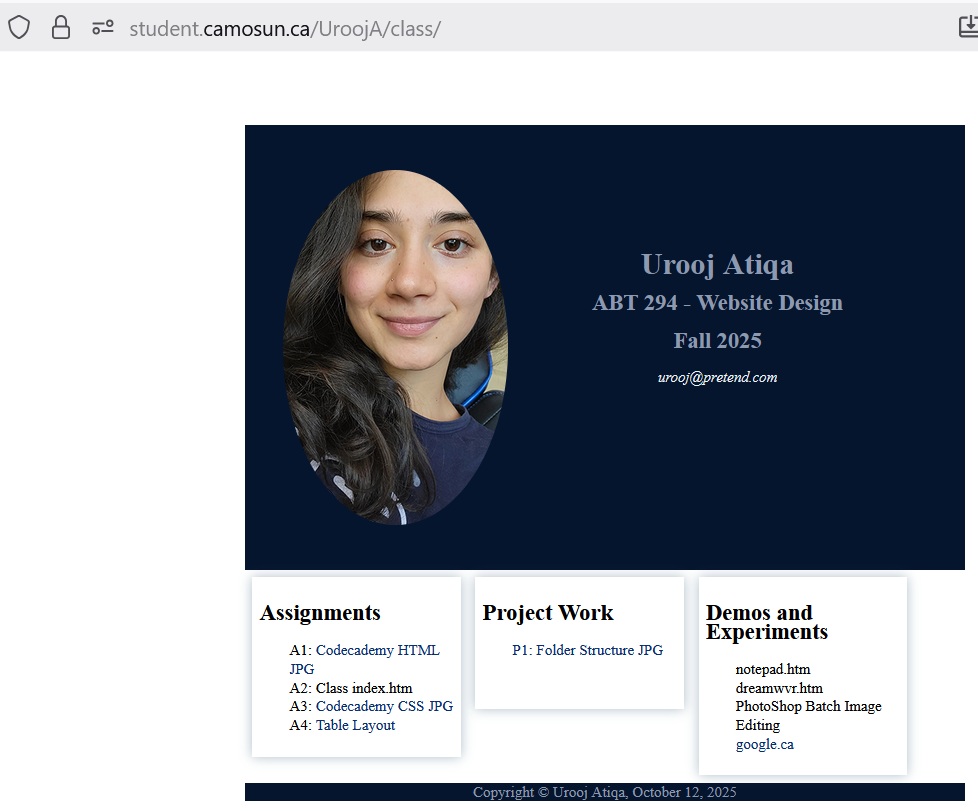This screenshot has height=811, width=978.
Task: Open the A1 Codecademy HTML JPG link
Action: [x=377, y=650]
